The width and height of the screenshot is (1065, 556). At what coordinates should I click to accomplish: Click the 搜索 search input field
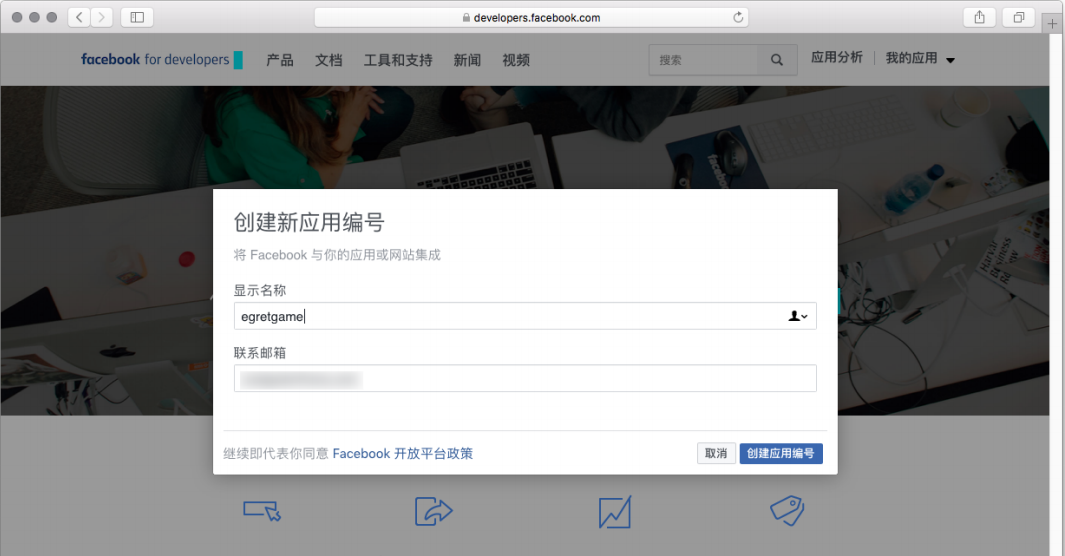704,60
